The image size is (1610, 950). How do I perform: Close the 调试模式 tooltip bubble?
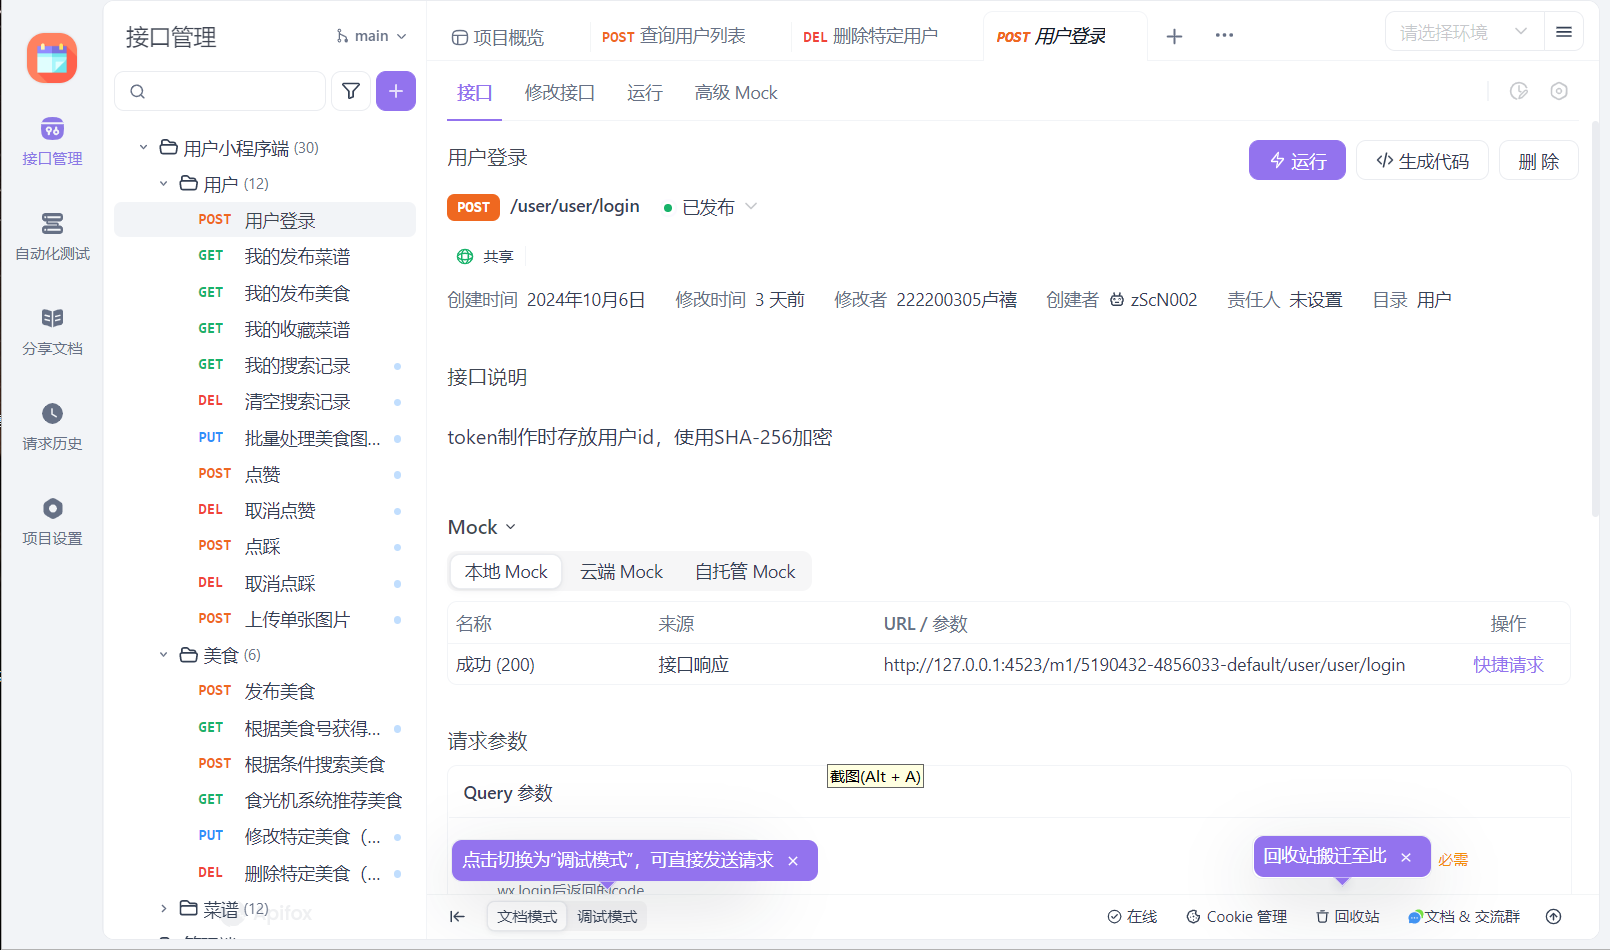point(793,861)
